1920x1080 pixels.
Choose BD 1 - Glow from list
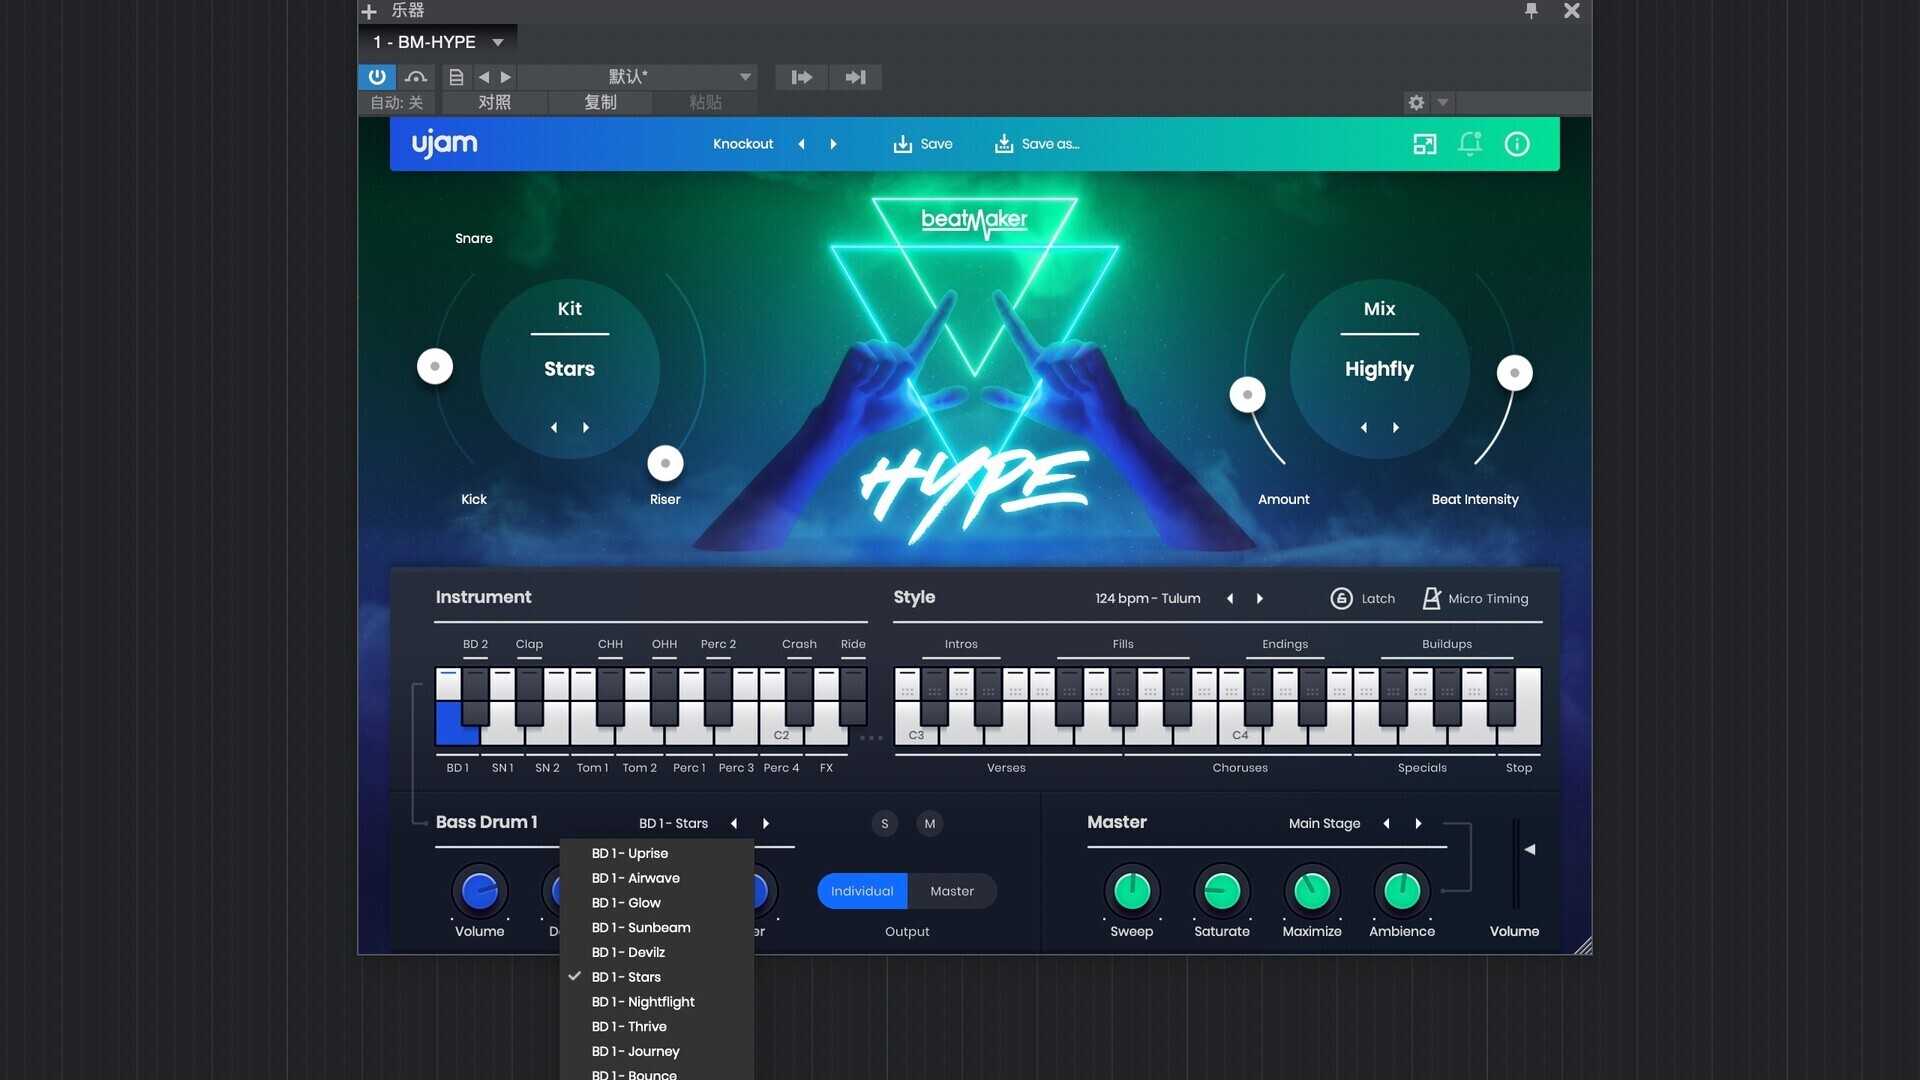tap(656, 903)
